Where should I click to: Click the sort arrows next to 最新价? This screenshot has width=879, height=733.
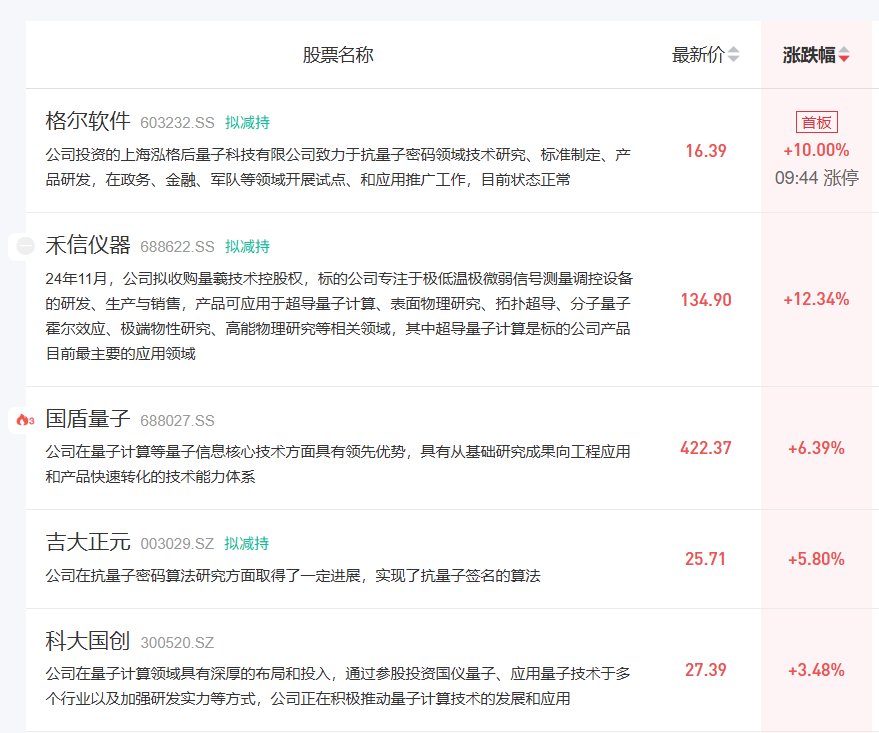point(734,55)
